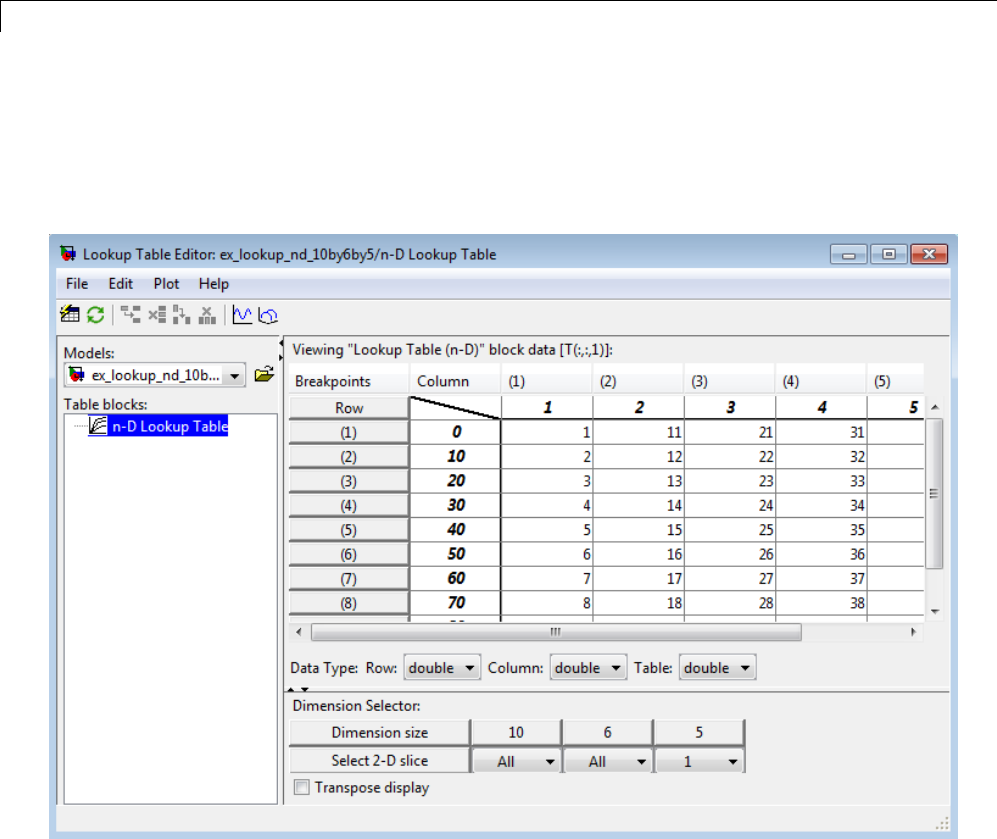Click the mesh plot toolbar icon
This screenshot has width=997, height=839.
coord(267,315)
